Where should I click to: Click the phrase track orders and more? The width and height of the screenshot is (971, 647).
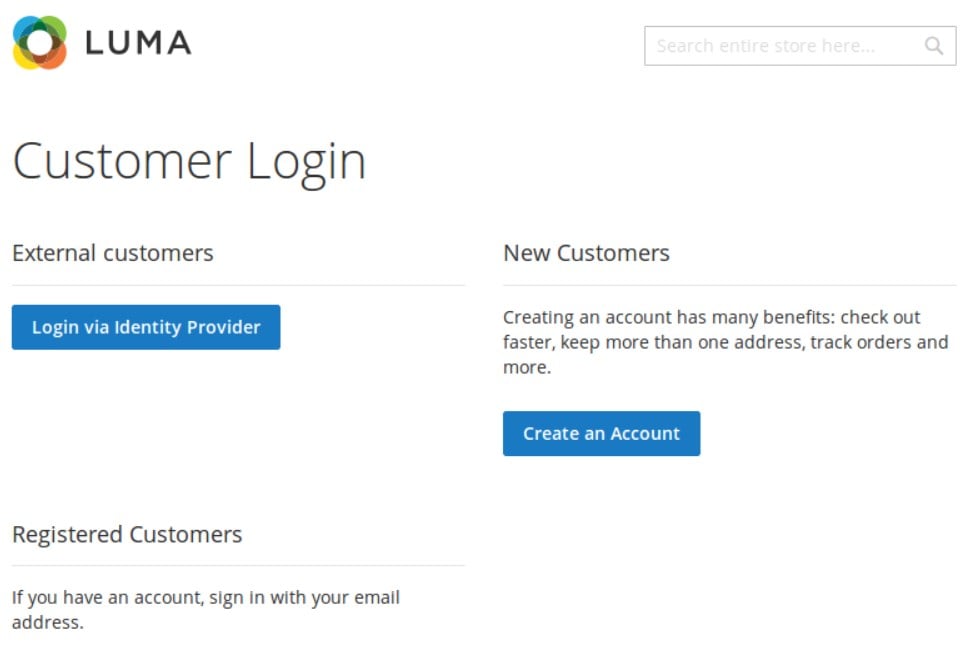[x=726, y=355]
